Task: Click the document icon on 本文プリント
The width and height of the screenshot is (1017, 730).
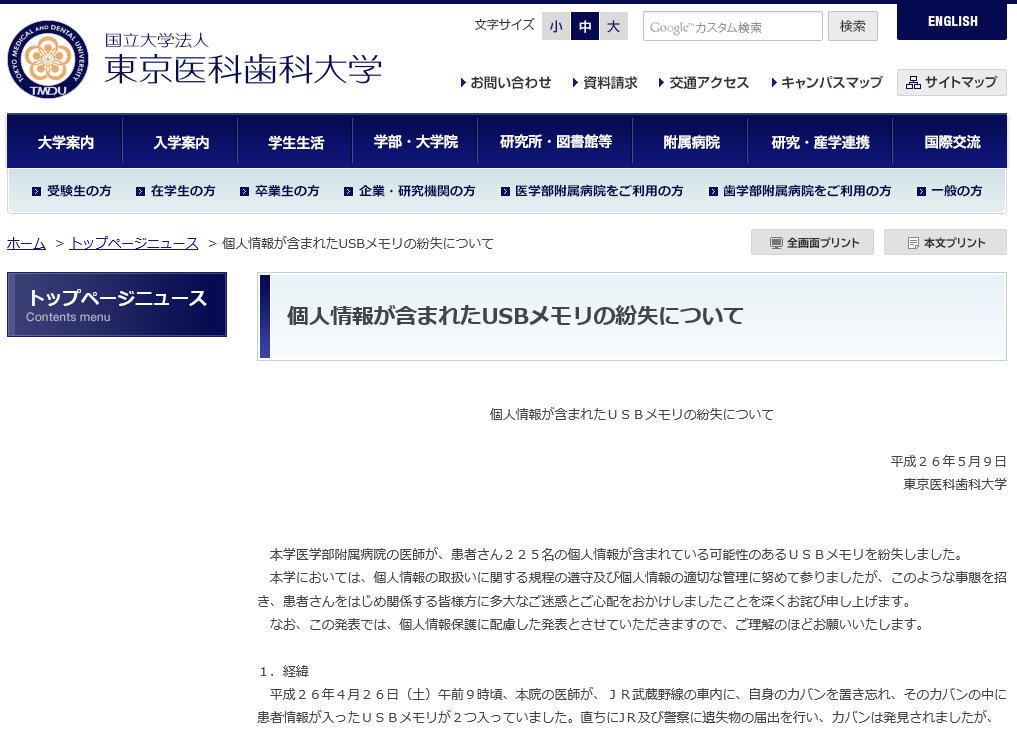Action: click(x=913, y=242)
